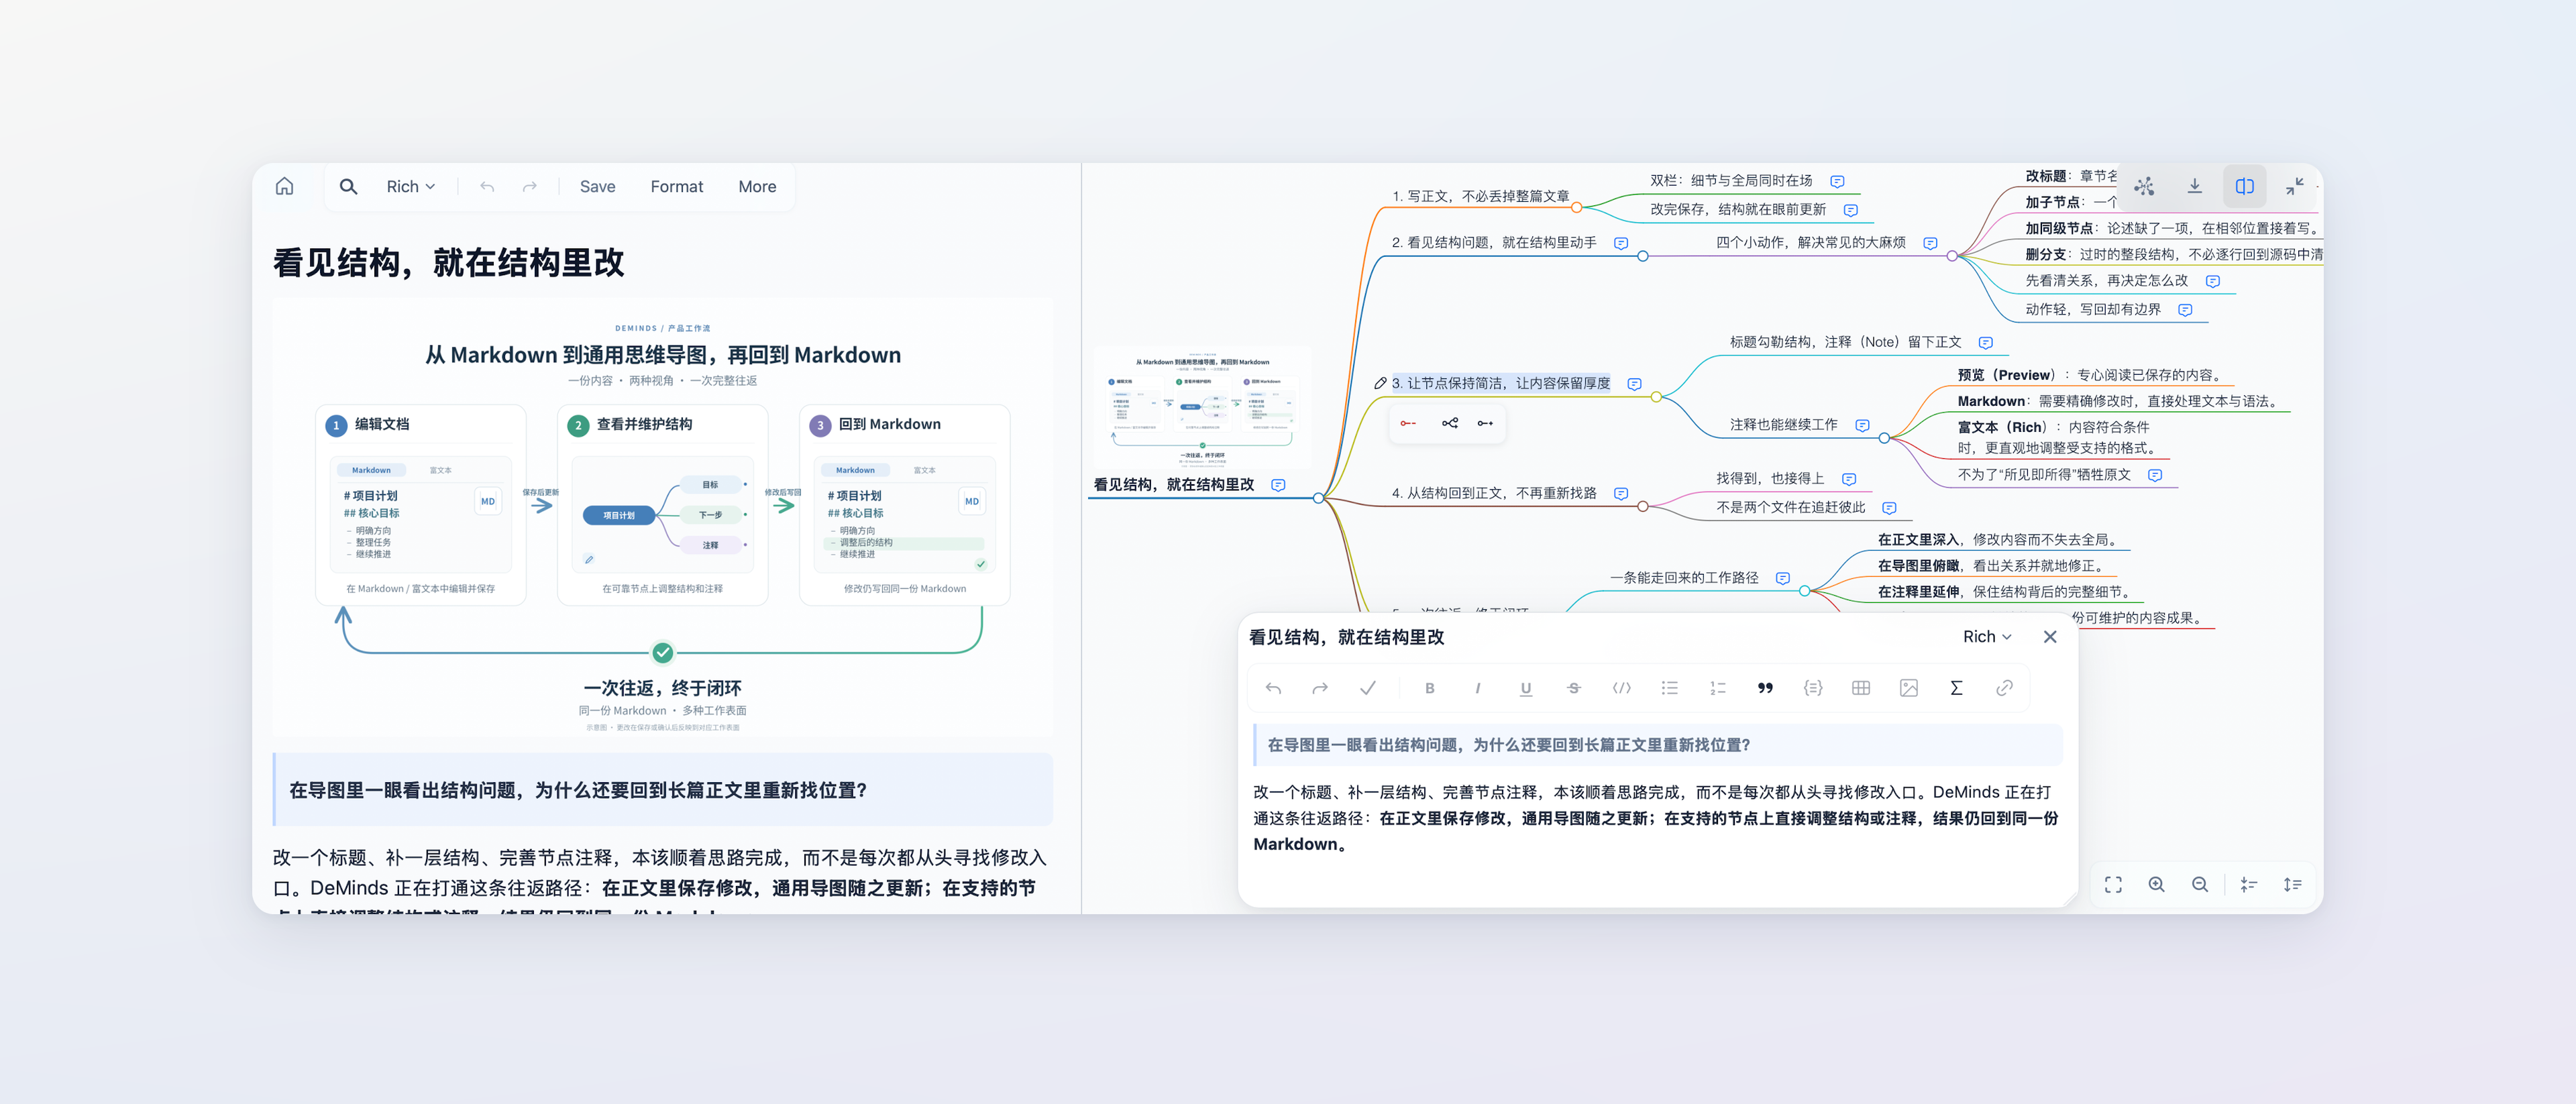The height and width of the screenshot is (1104, 2576).
Task: Toggle underline in the note popup
Action: [x=1526, y=688]
